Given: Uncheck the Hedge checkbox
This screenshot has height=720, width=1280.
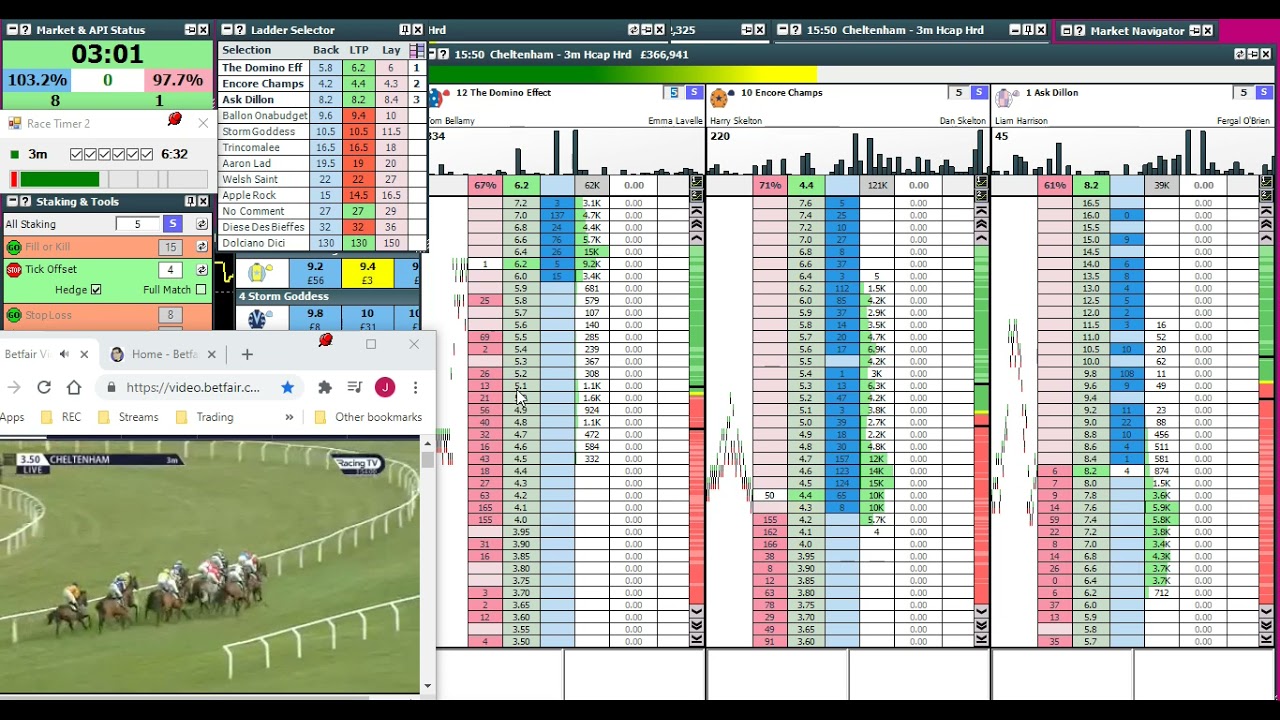Looking at the screenshot, I should (96, 290).
